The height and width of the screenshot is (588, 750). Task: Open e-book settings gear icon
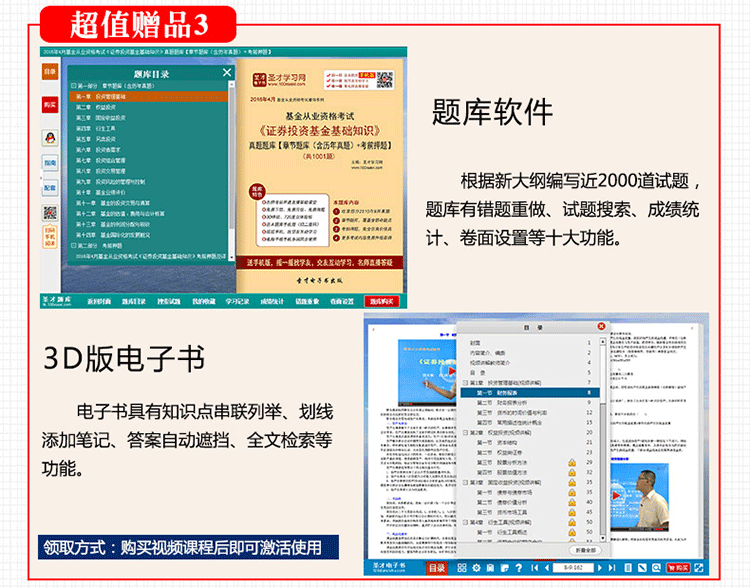pyautogui.click(x=476, y=568)
